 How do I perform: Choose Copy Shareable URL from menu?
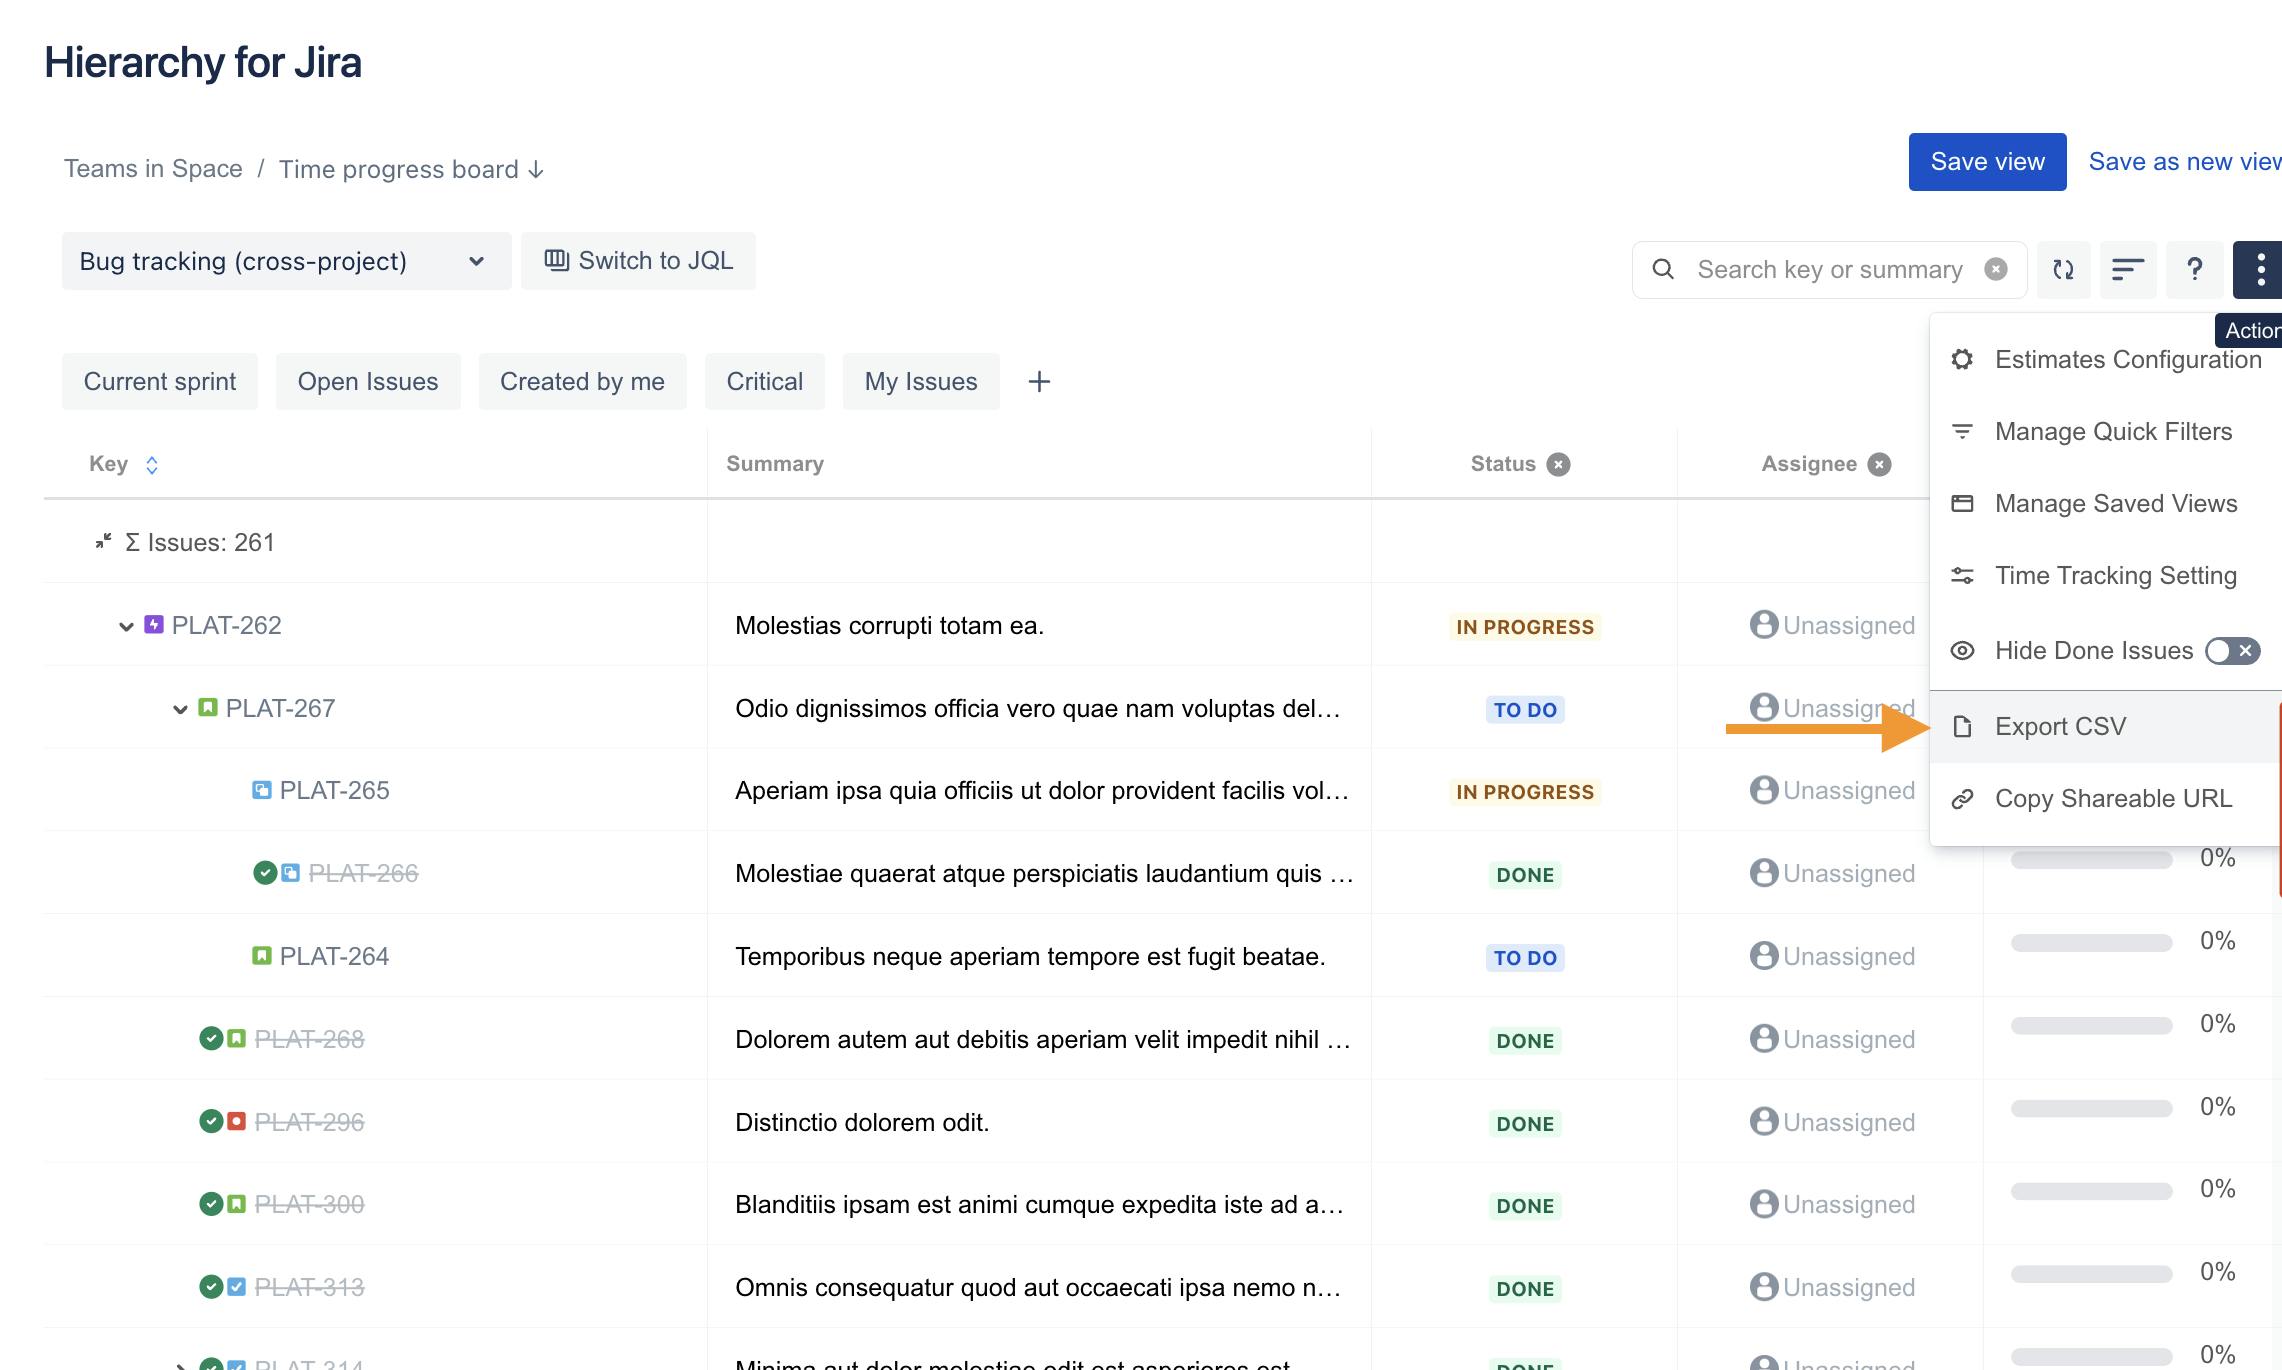tap(2106, 799)
